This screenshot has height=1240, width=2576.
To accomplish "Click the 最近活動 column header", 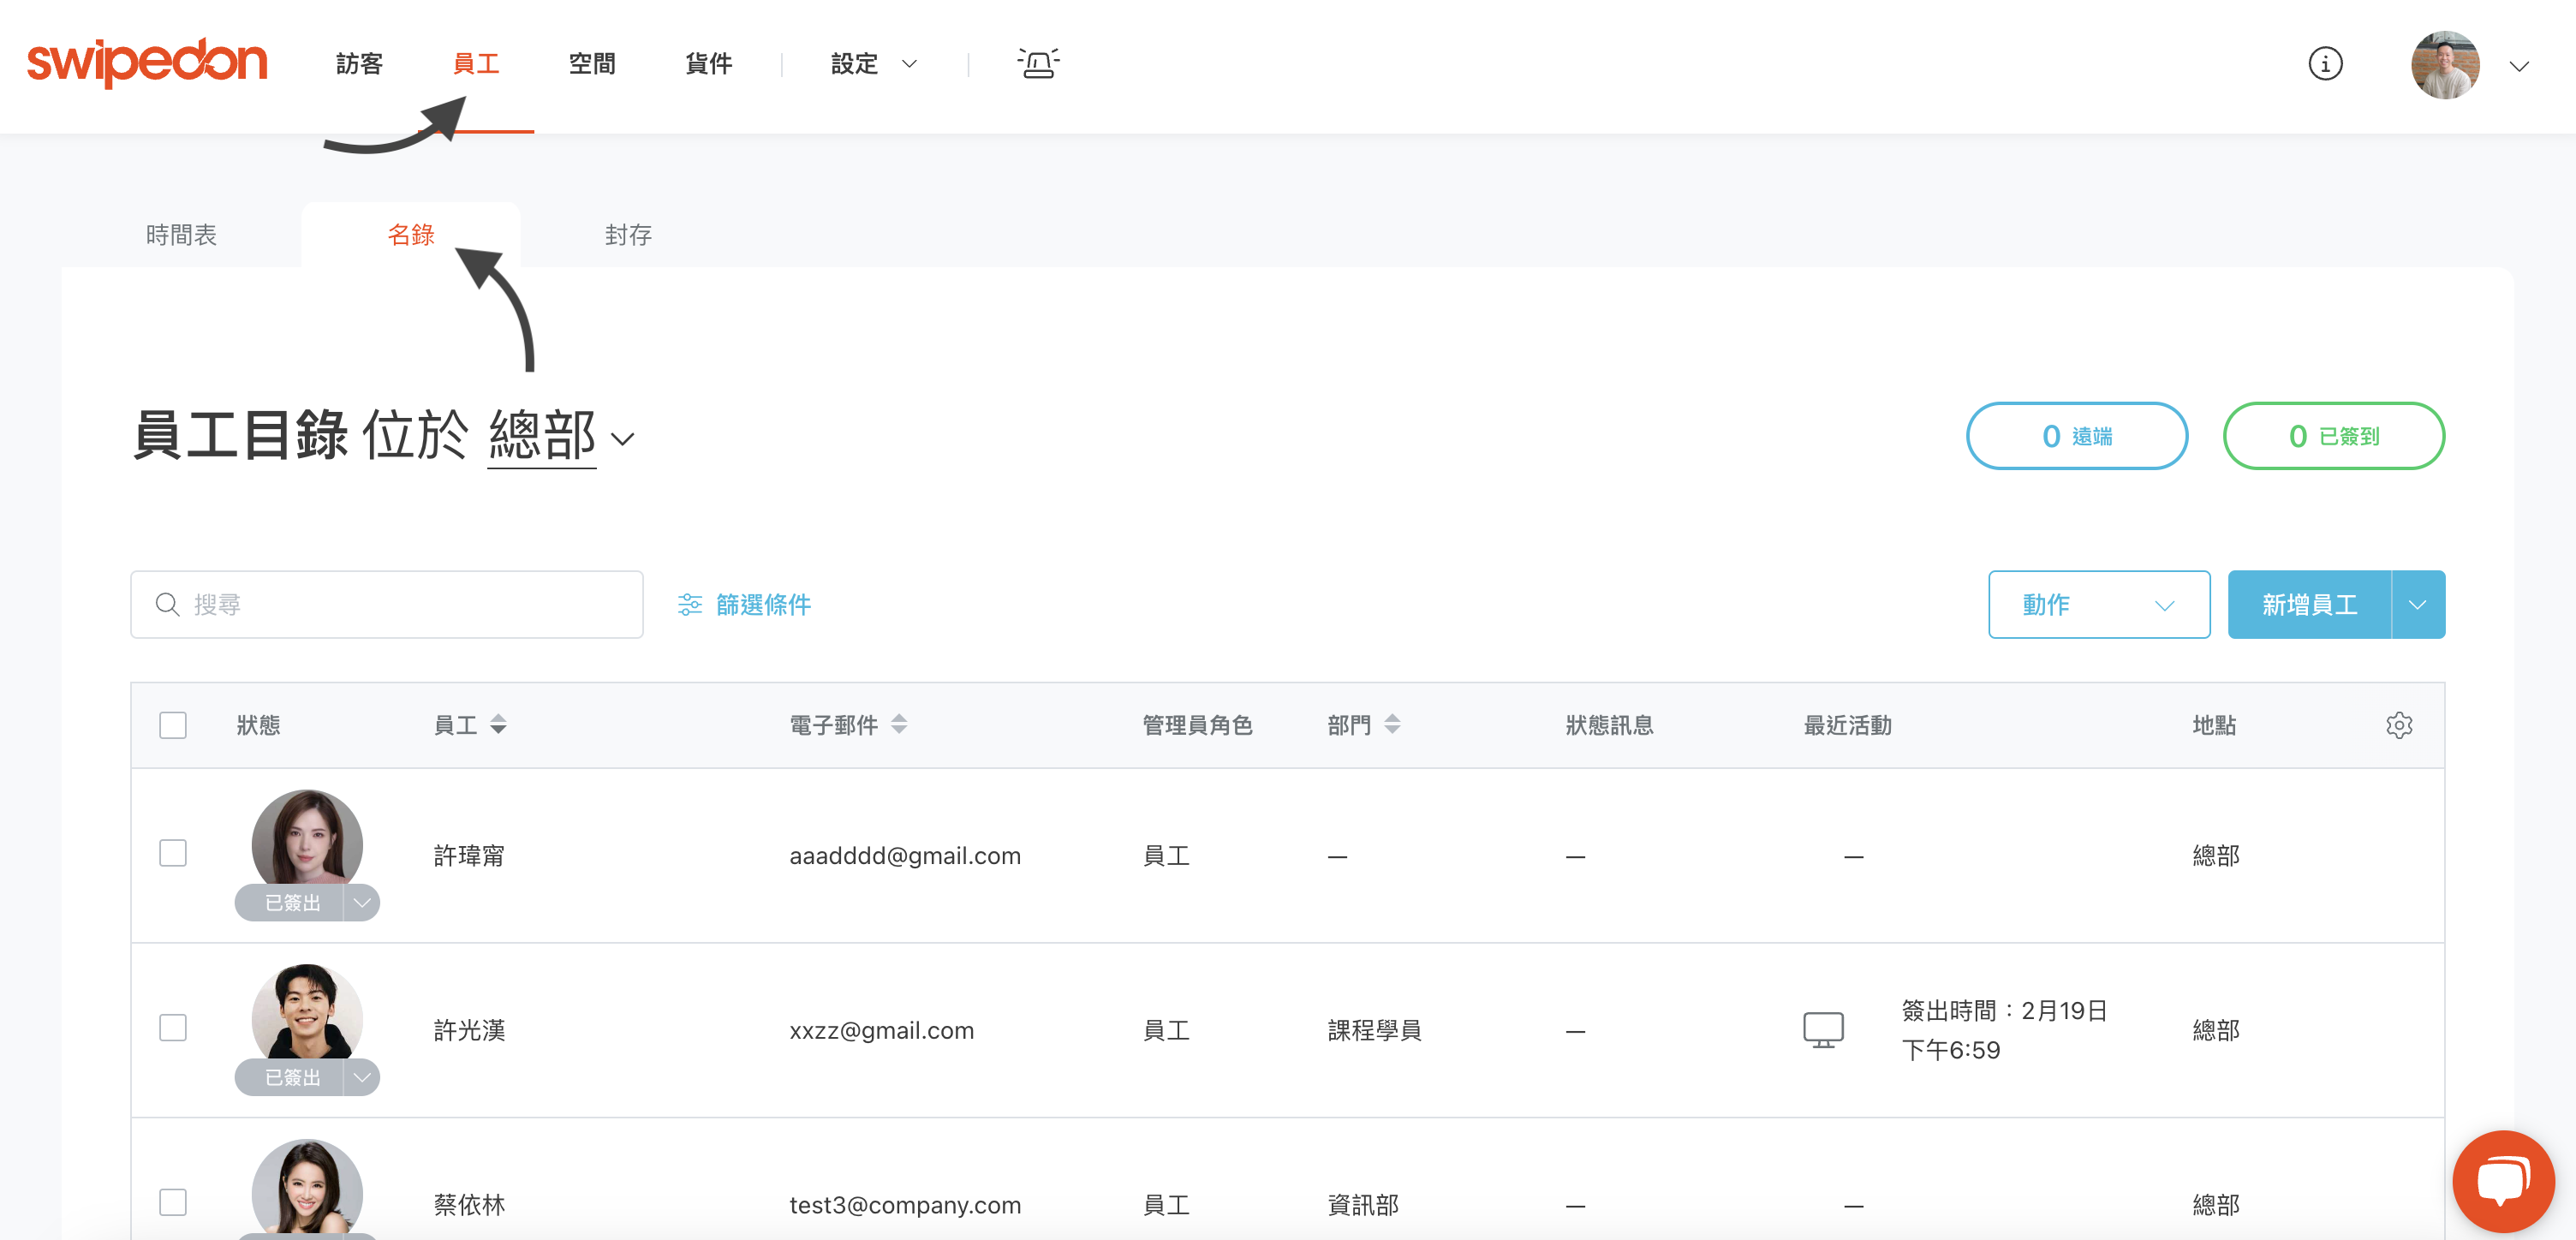I will point(1847,725).
